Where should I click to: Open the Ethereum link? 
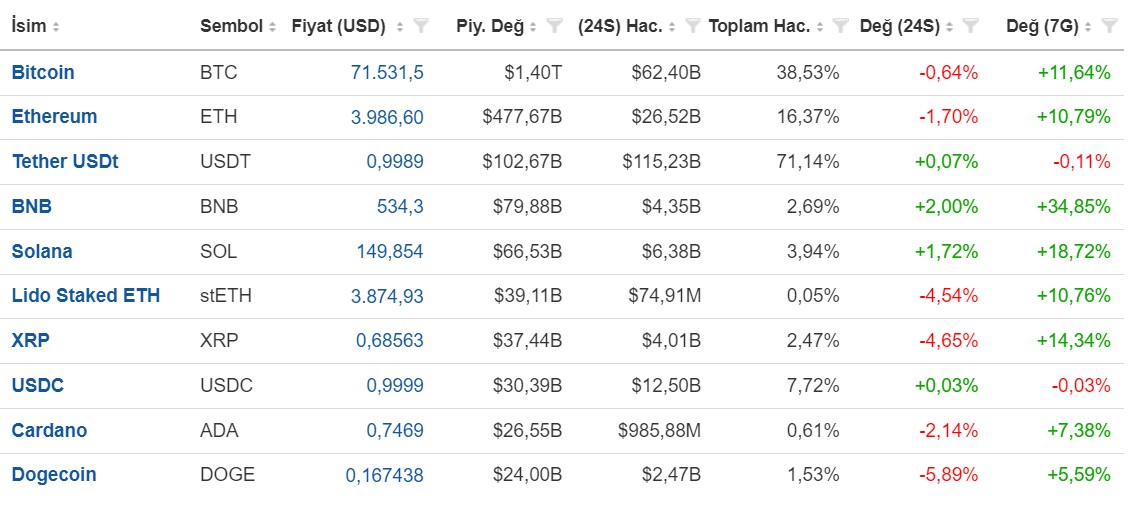54,117
